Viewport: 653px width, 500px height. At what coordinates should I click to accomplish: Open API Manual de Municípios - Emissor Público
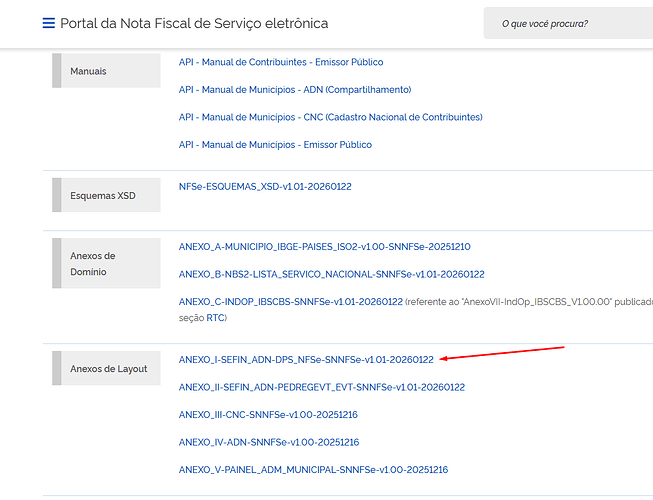275,145
